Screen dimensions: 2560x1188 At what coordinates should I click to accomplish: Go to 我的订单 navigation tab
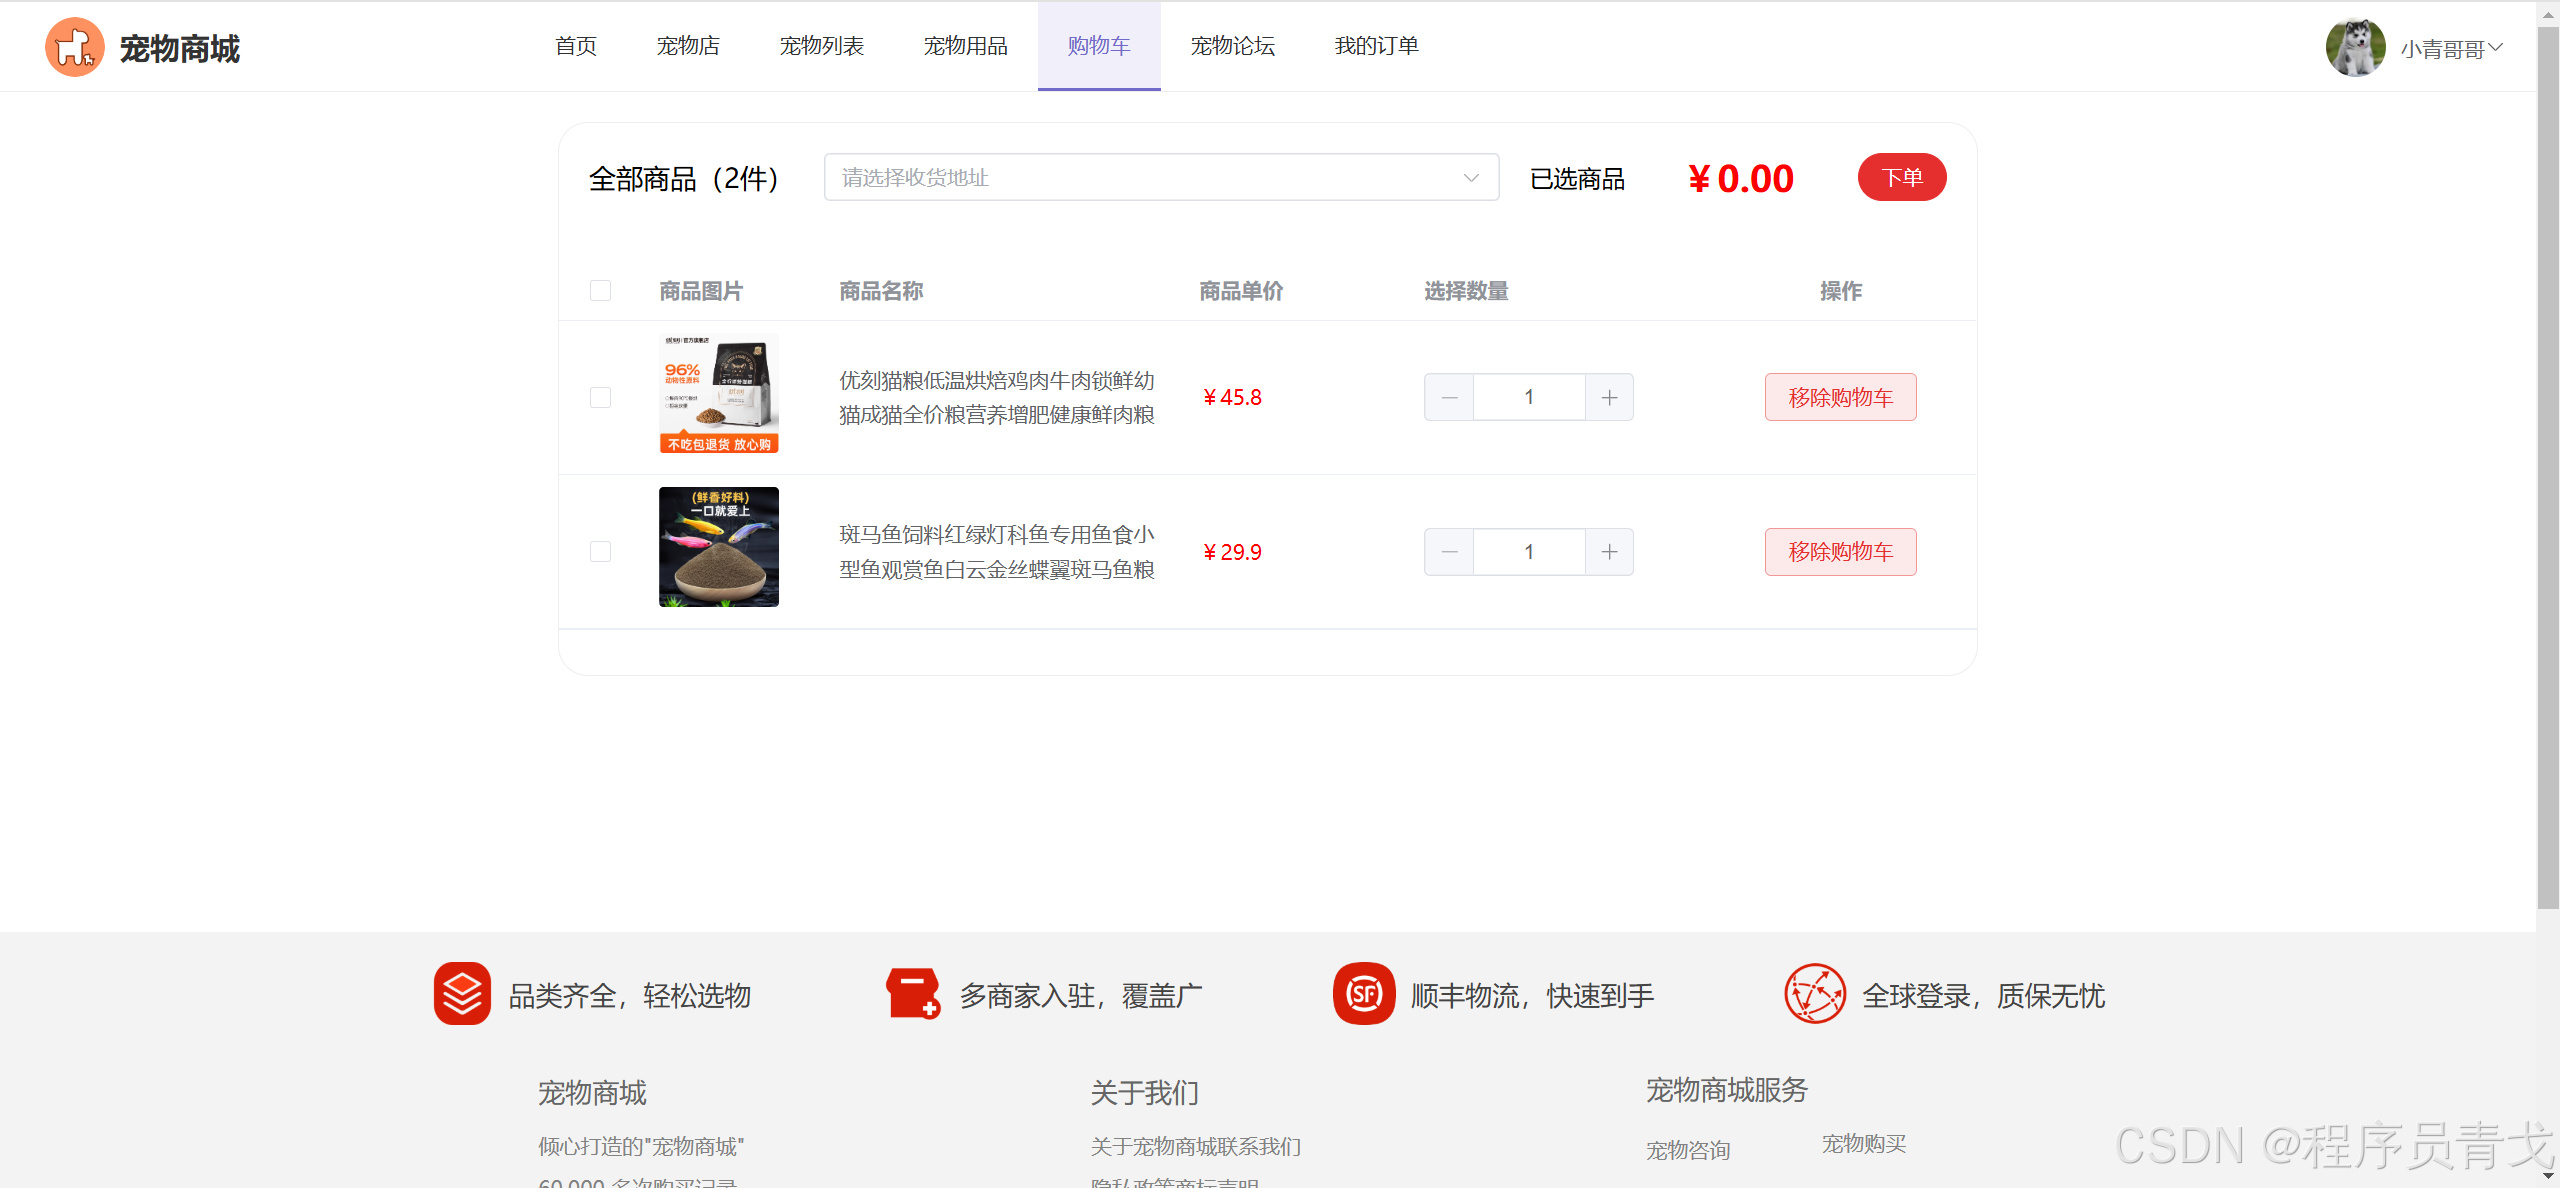click(x=1376, y=46)
